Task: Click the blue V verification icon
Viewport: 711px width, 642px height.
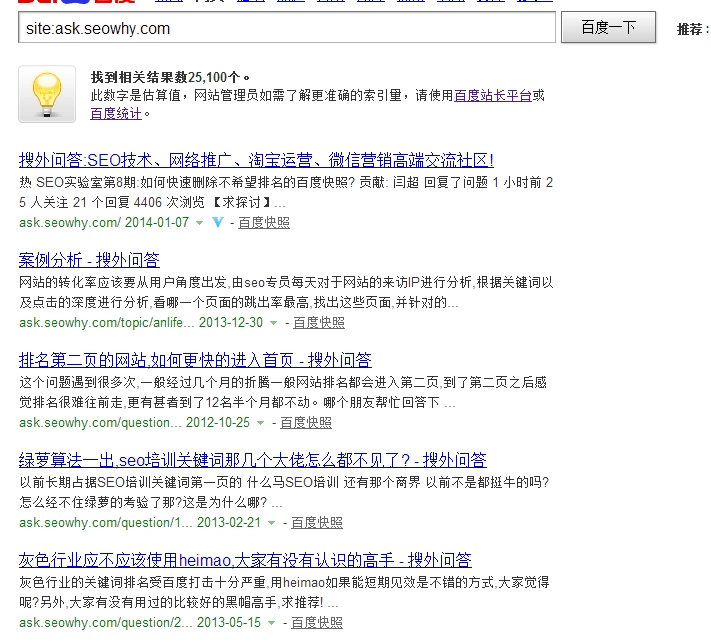Action: (x=218, y=222)
